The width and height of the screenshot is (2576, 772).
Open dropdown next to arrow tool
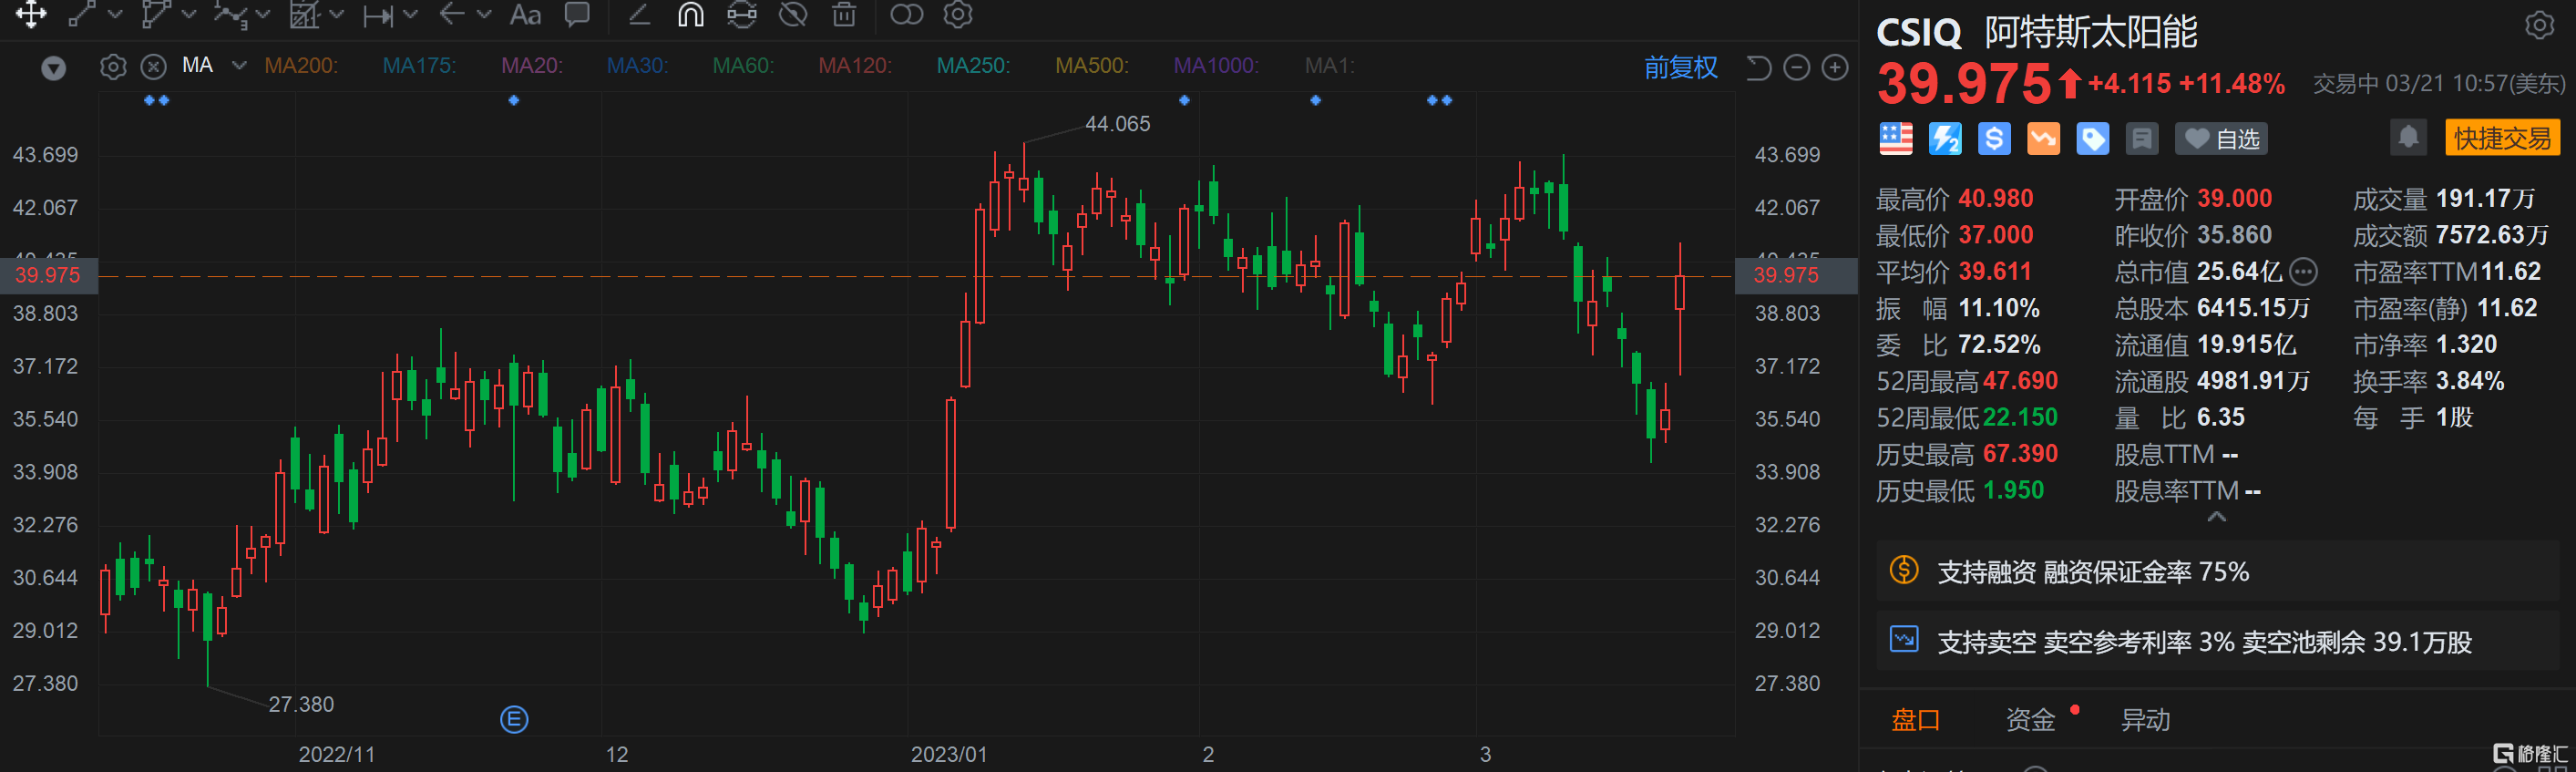(x=485, y=14)
